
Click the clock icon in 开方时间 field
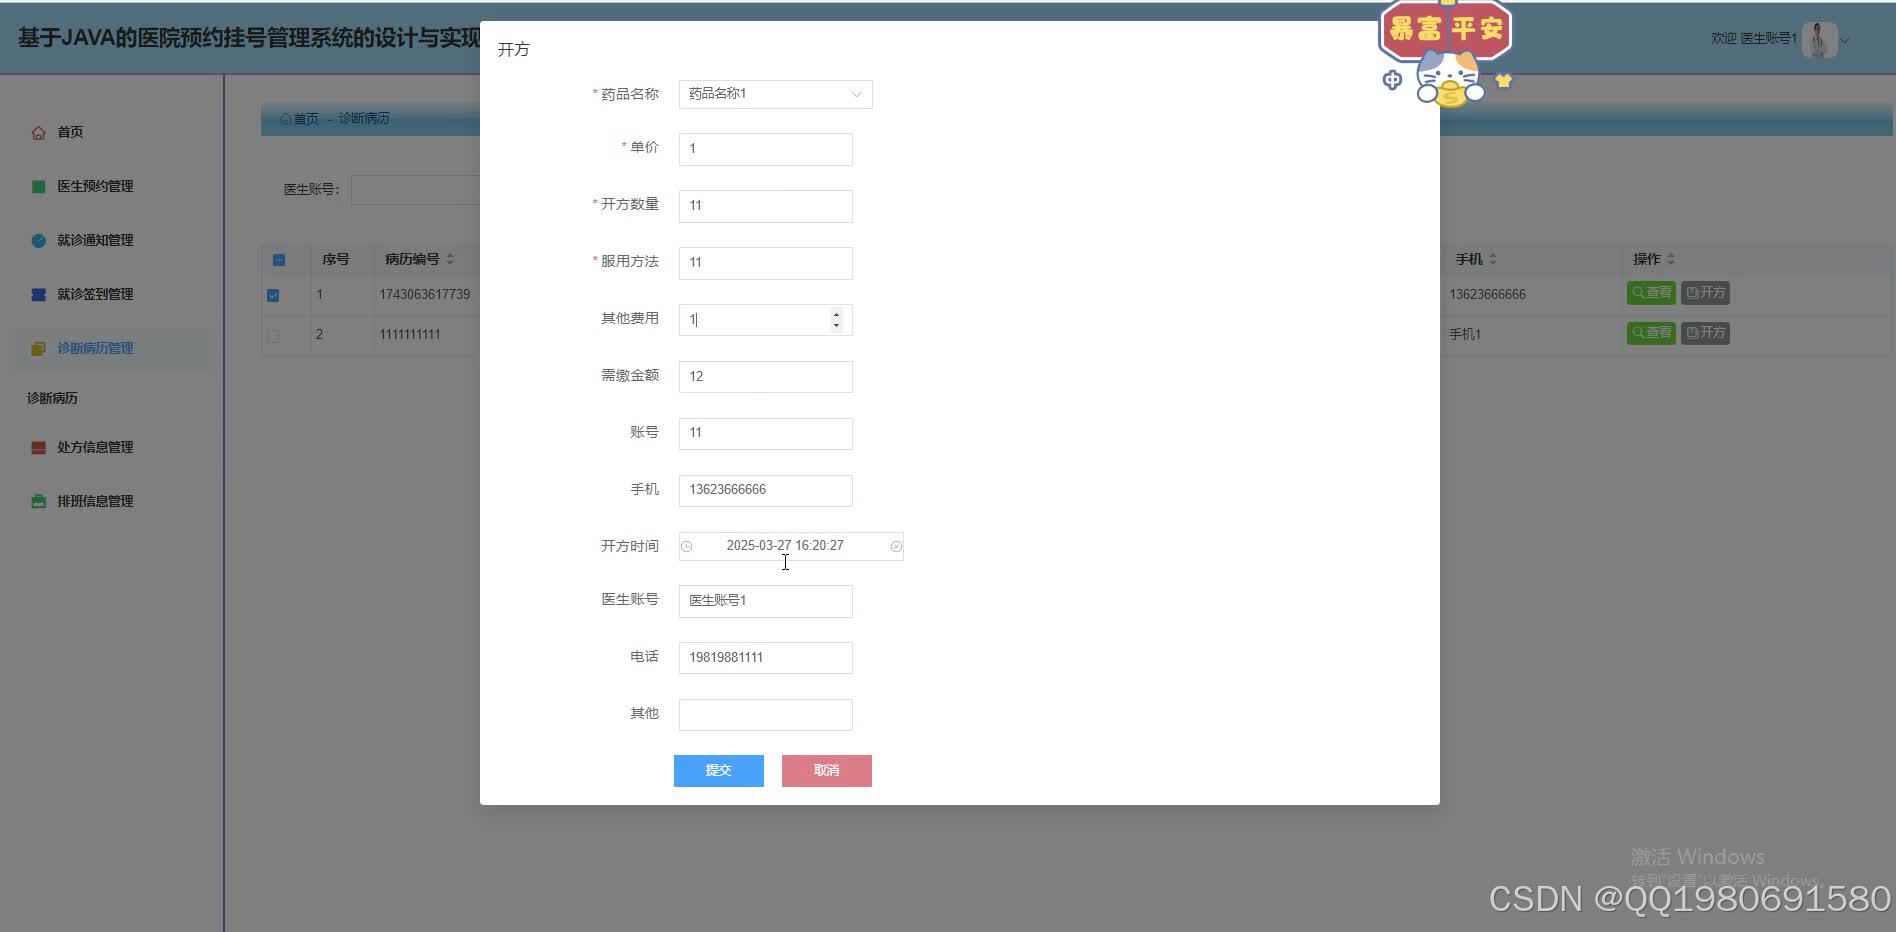[686, 546]
